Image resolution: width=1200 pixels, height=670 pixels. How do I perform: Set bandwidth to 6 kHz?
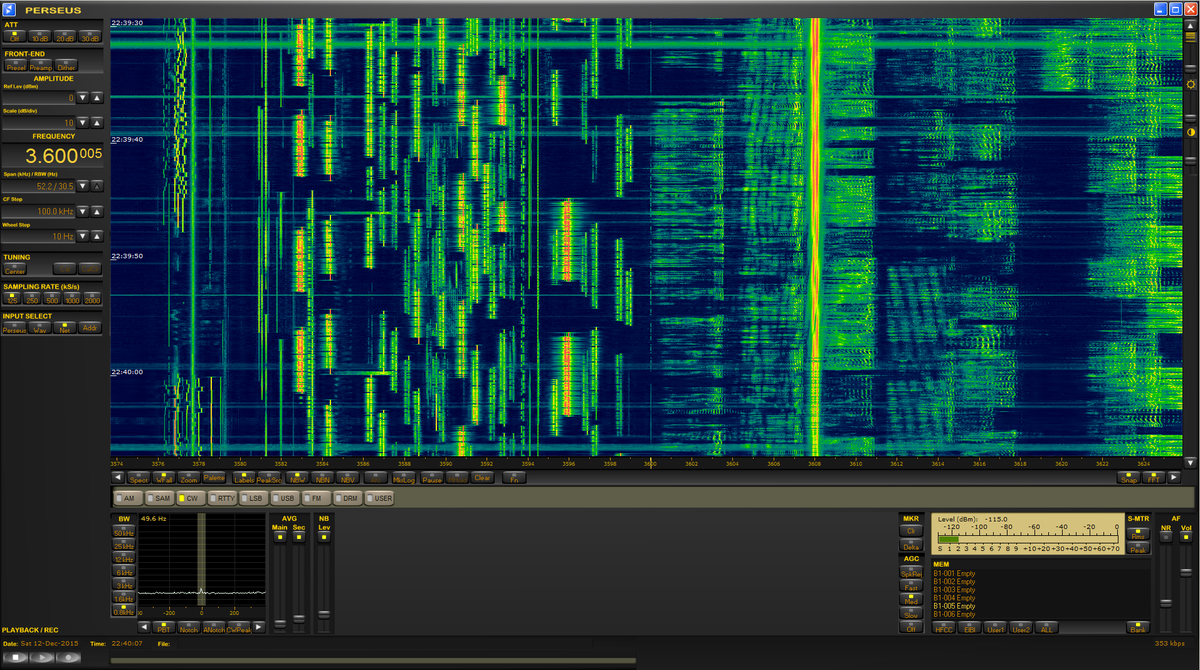coord(124,572)
